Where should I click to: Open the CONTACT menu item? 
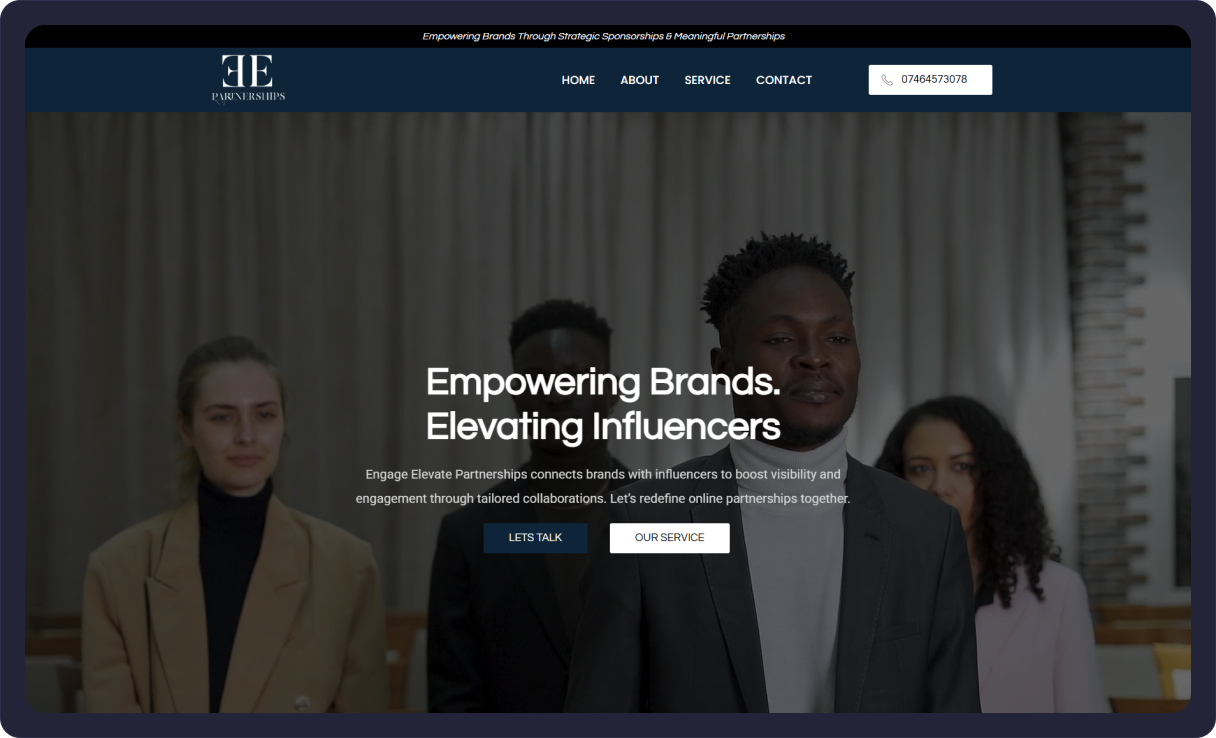click(x=784, y=80)
